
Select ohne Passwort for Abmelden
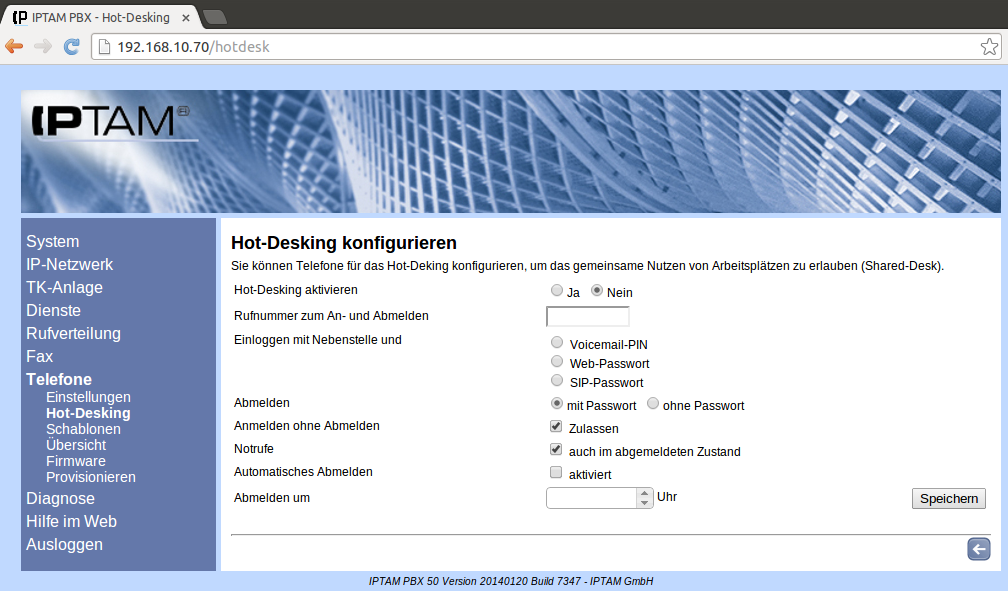pos(653,404)
